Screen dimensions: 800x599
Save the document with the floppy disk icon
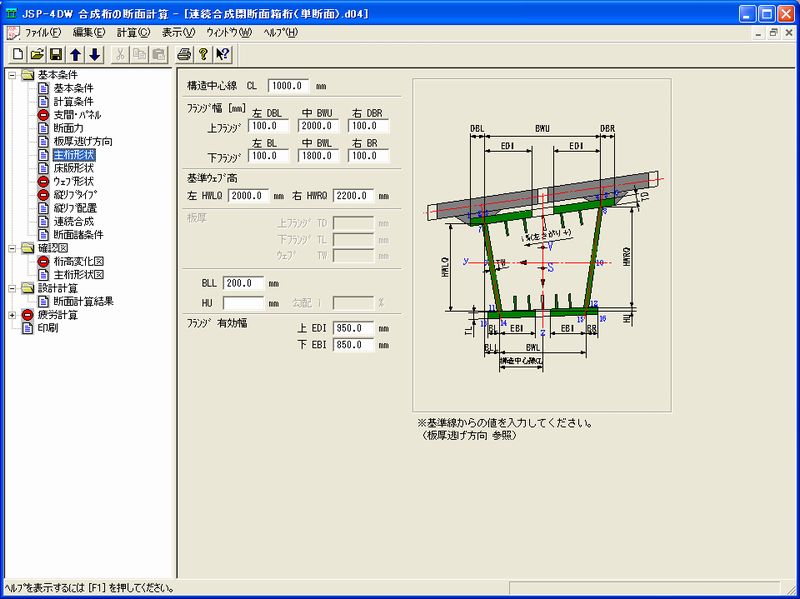pos(57,56)
